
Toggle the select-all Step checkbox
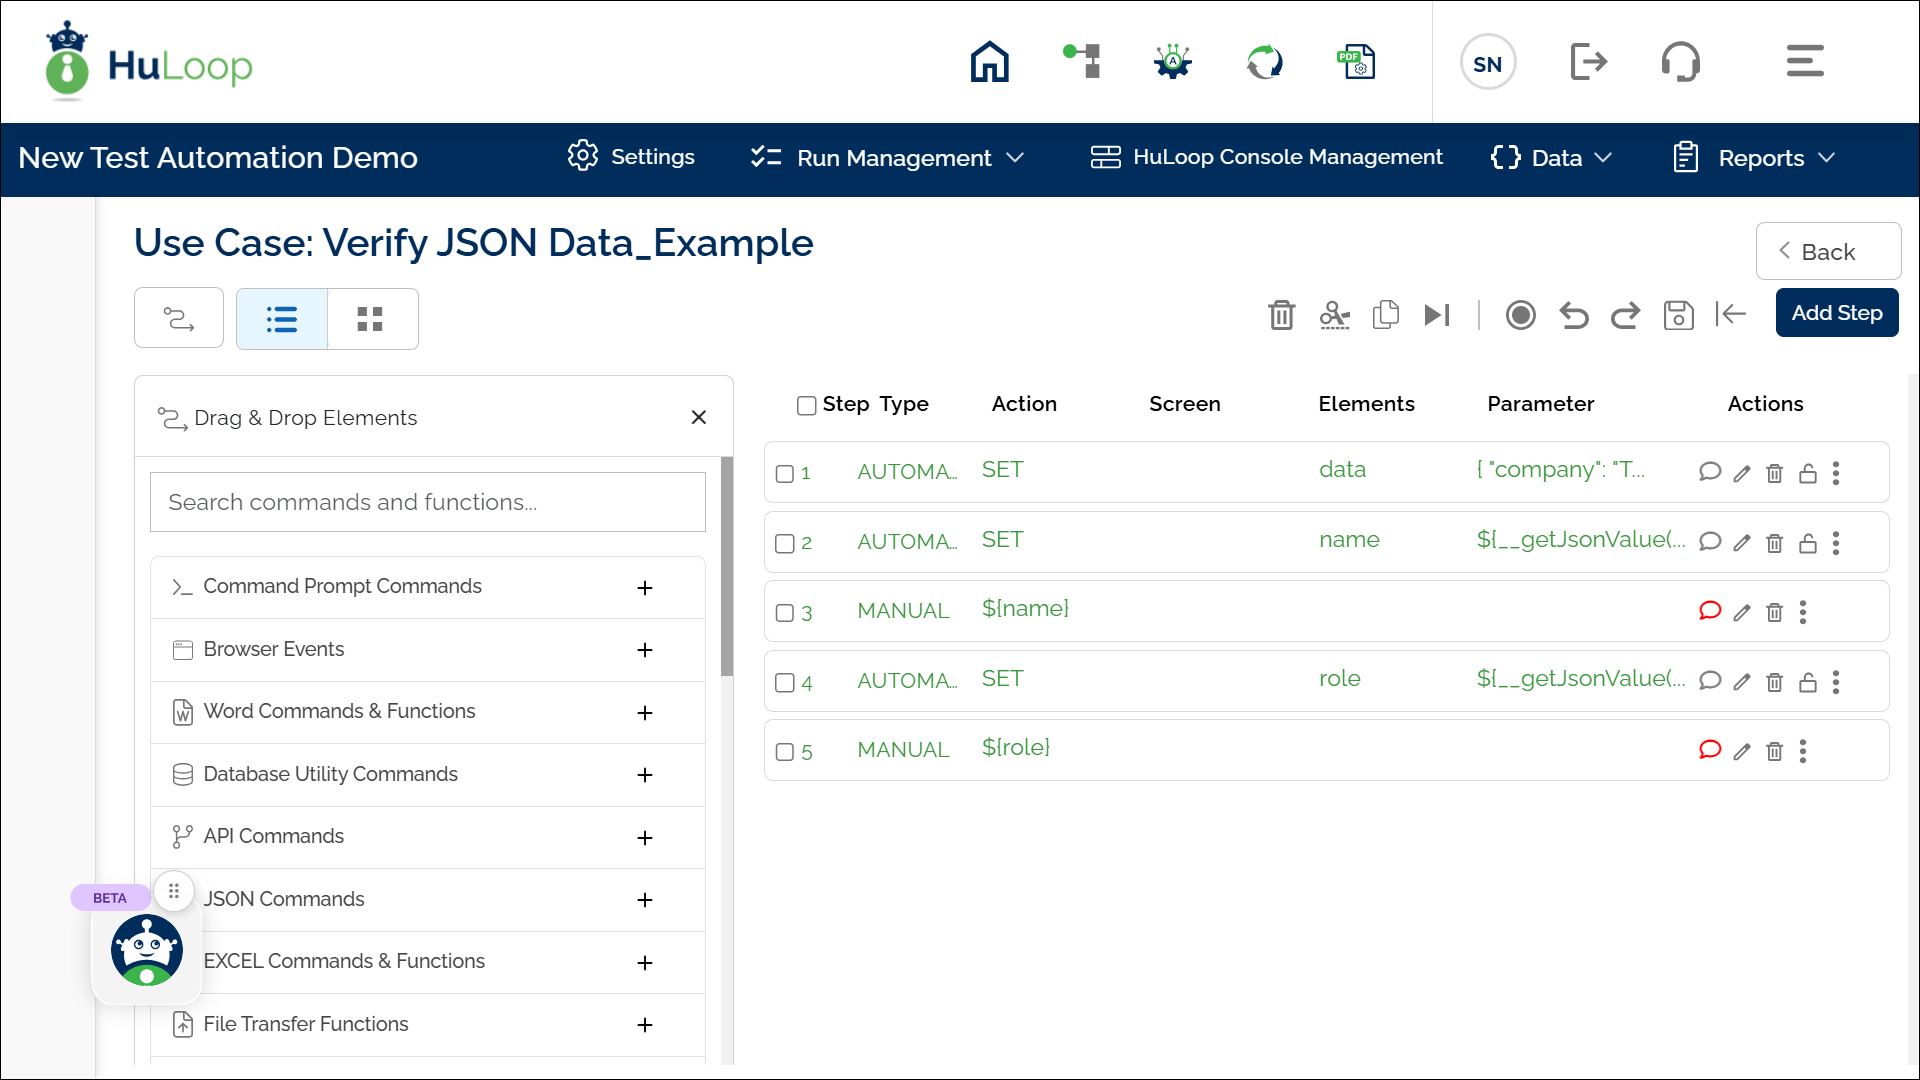(x=806, y=405)
